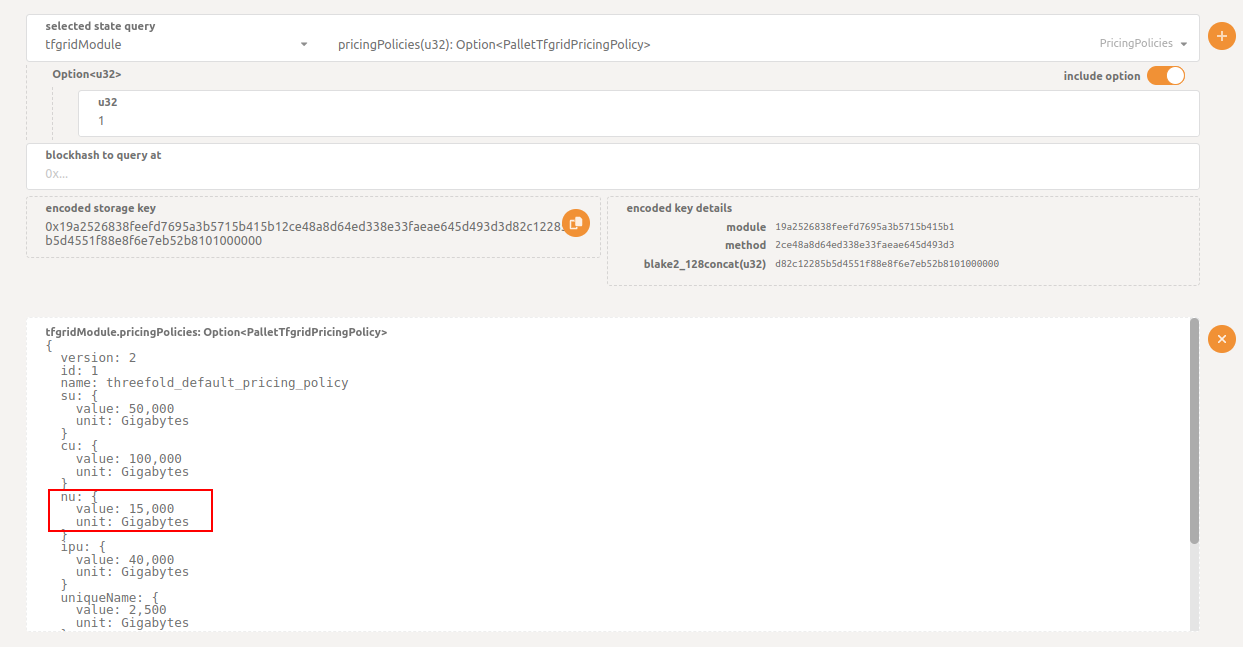Click the ipu value 40,000 line
The image size is (1243, 647).
click(125, 560)
